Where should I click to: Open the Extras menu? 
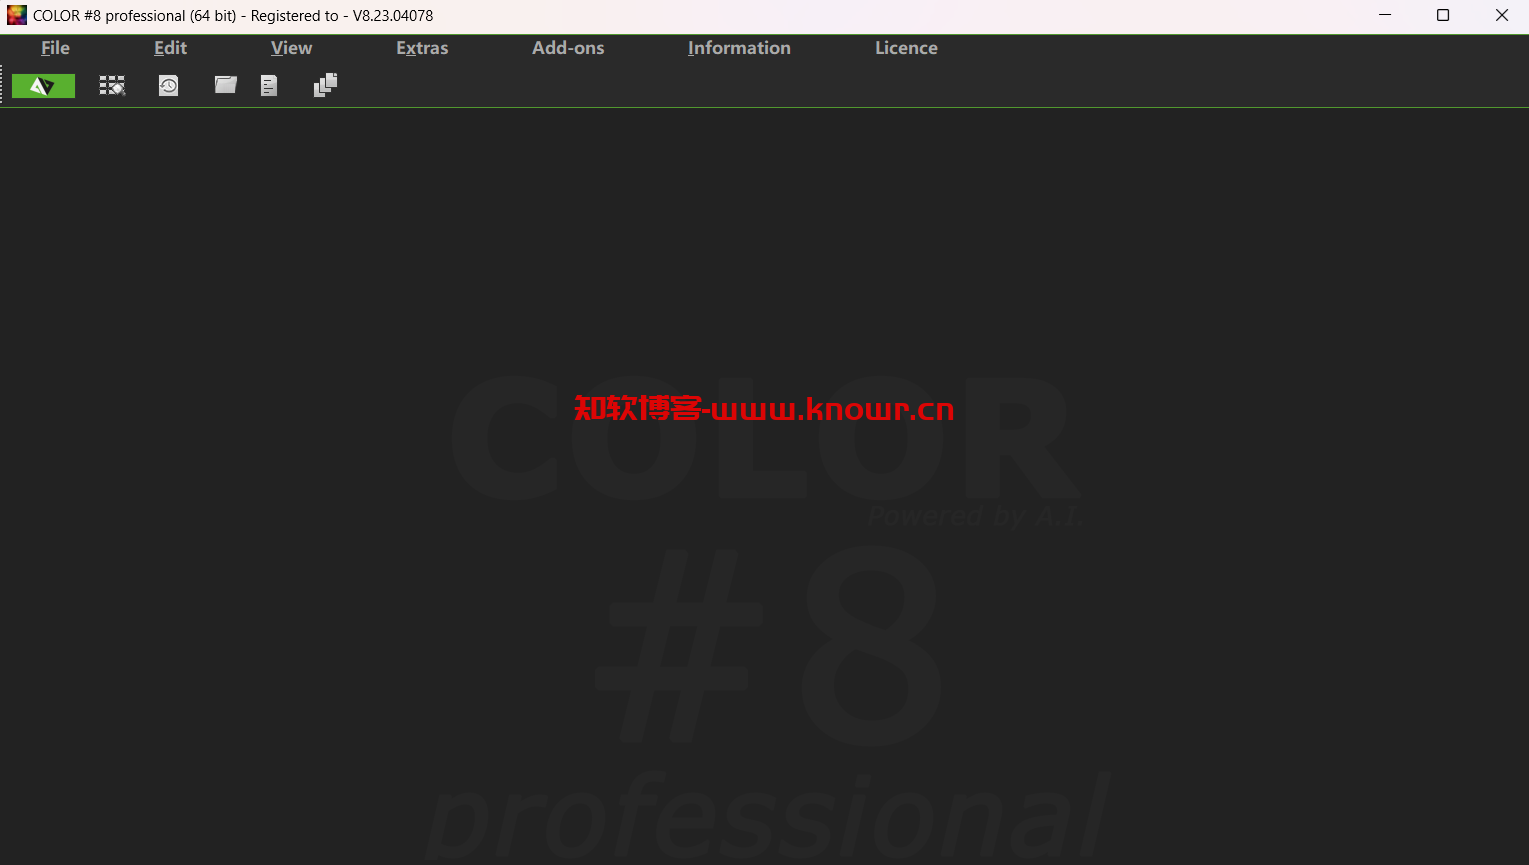422,48
